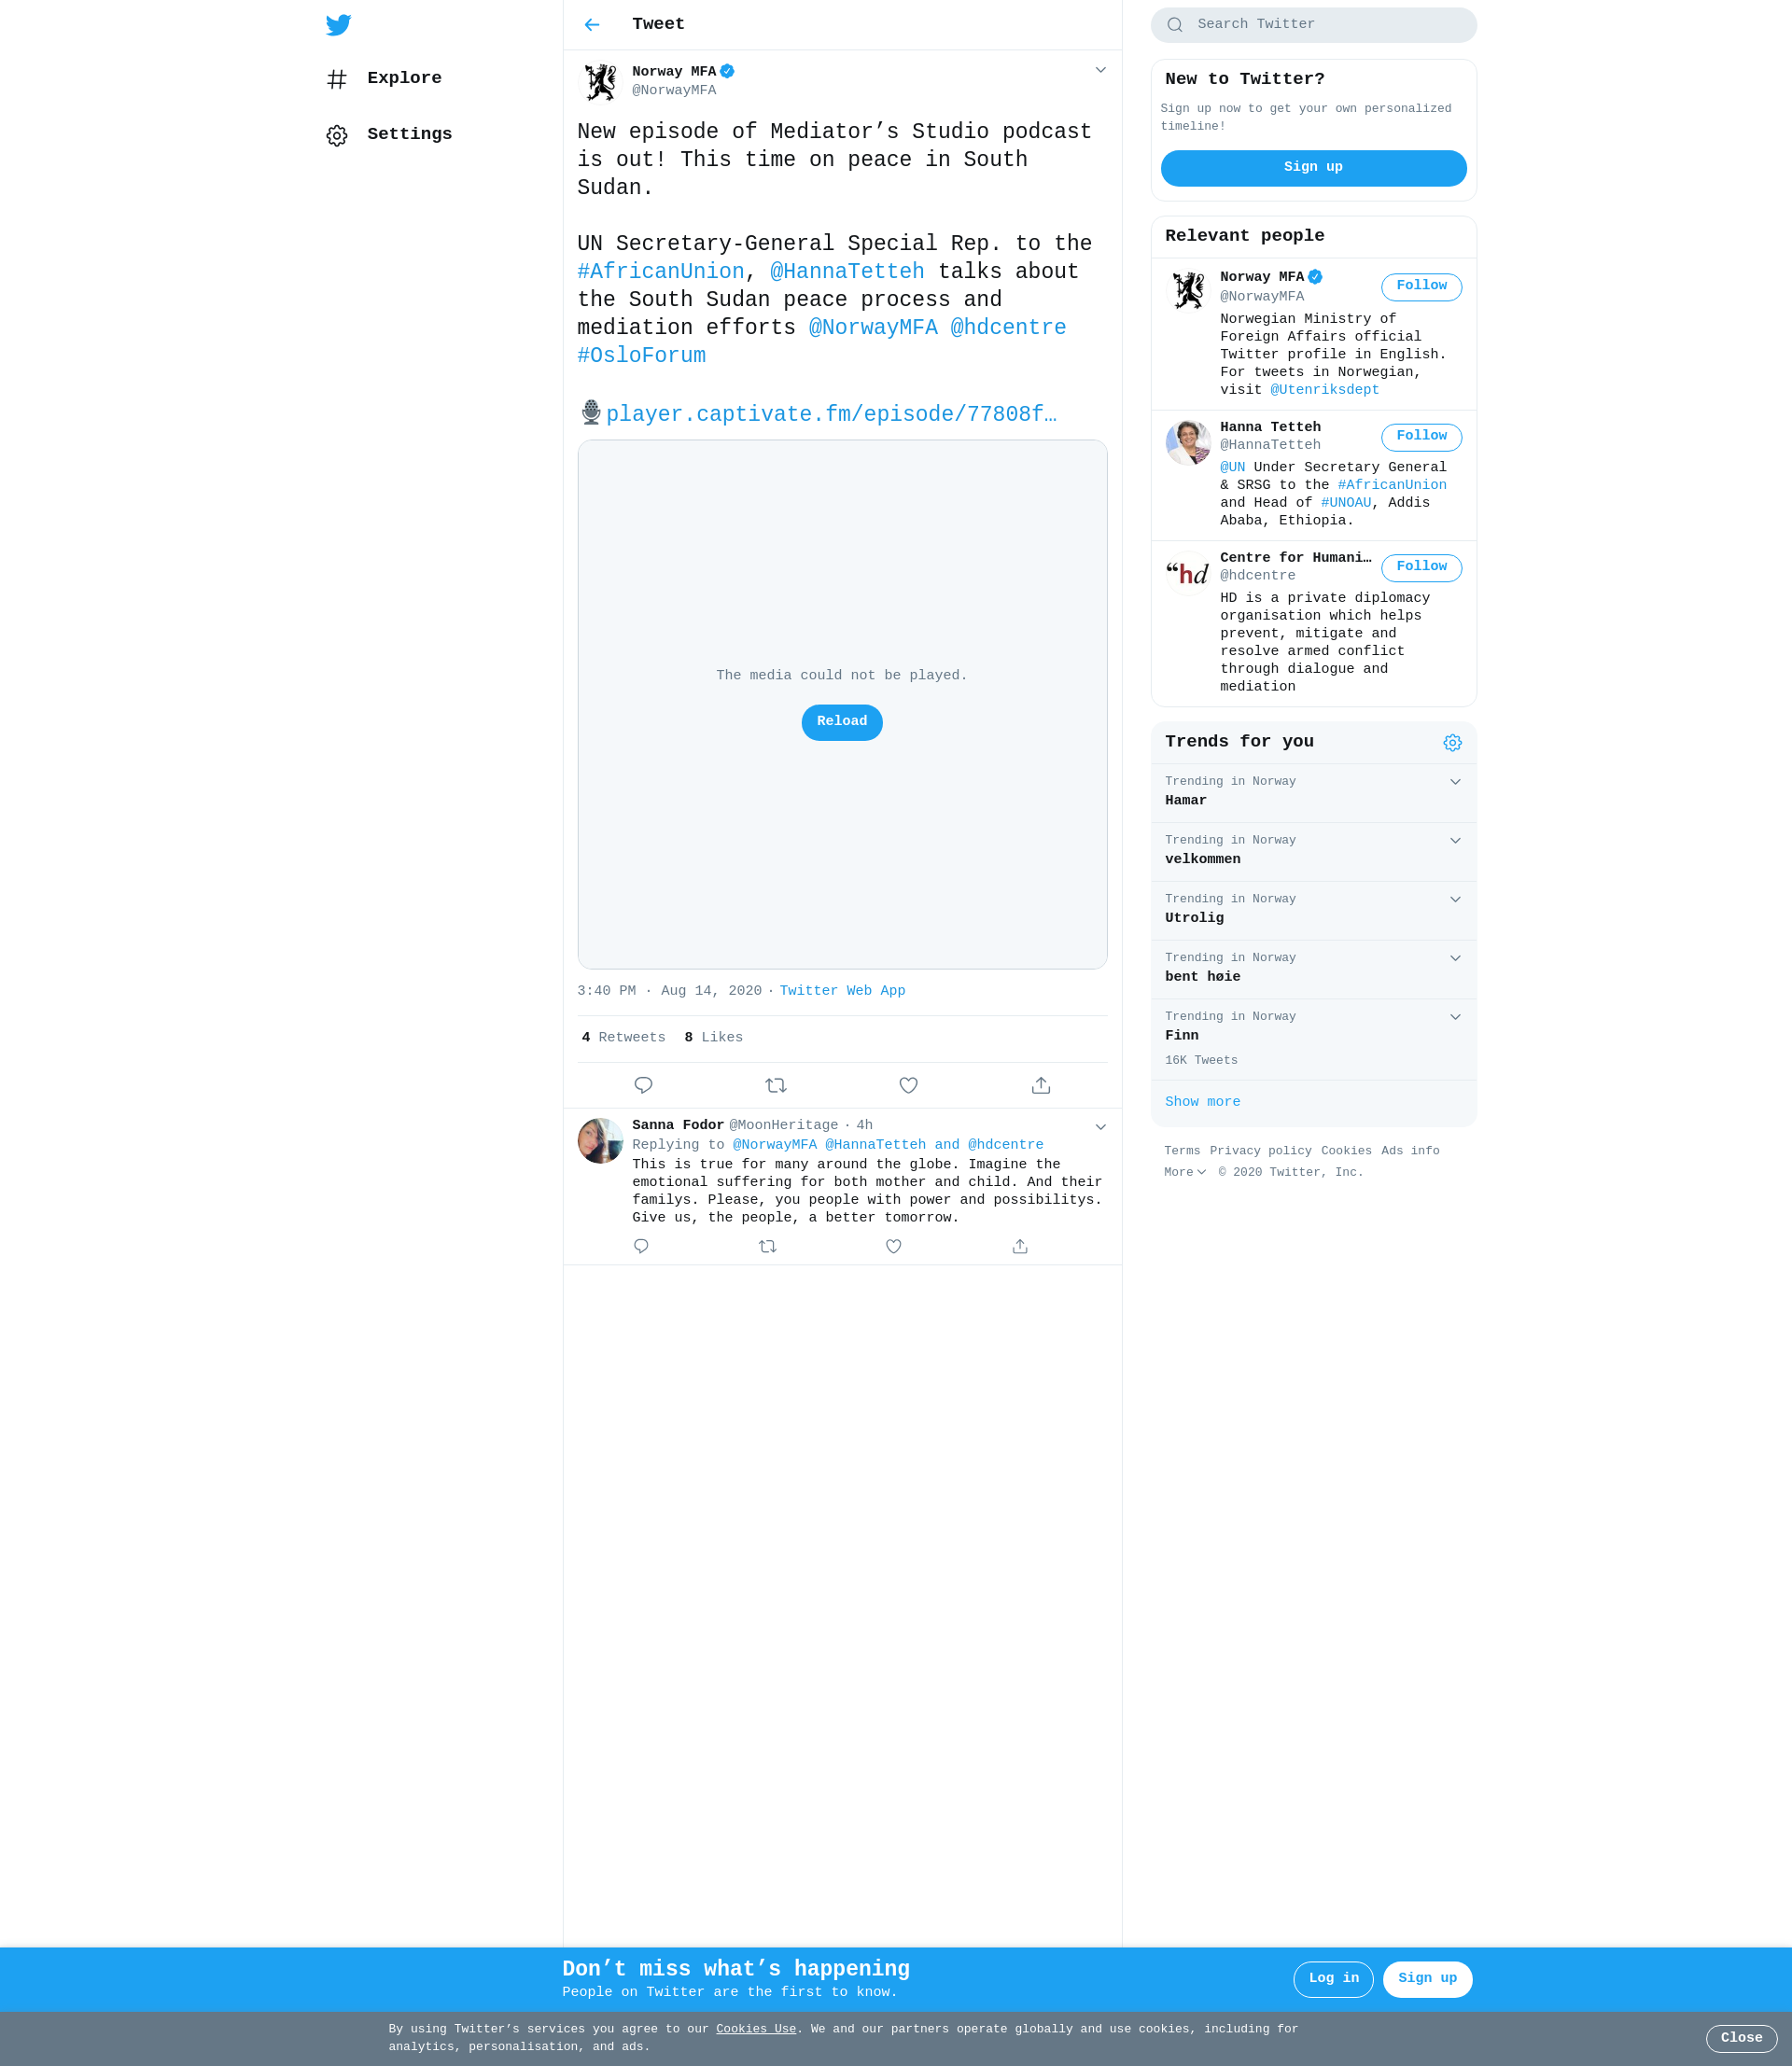Open the player.captivate.fm episode link
1792x2066 pixels.
(x=831, y=414)
